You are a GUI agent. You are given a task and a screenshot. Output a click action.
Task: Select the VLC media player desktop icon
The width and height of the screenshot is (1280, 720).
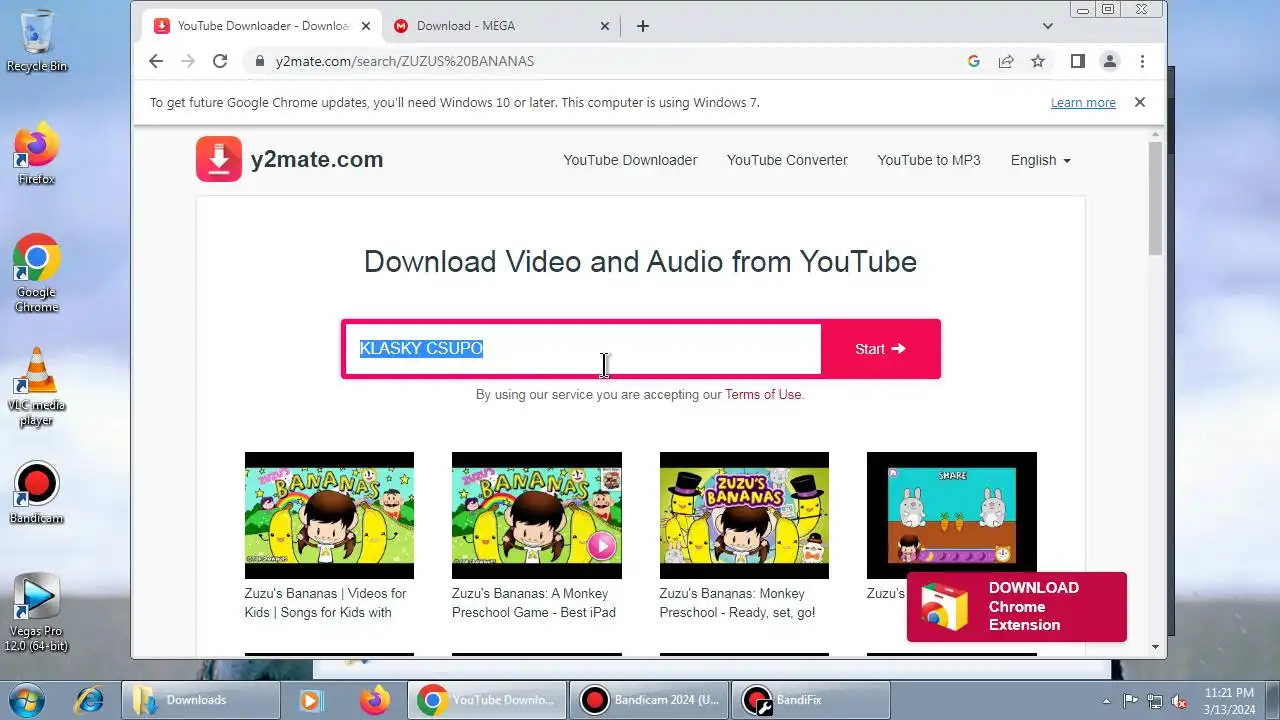click(x=37, y=387)
